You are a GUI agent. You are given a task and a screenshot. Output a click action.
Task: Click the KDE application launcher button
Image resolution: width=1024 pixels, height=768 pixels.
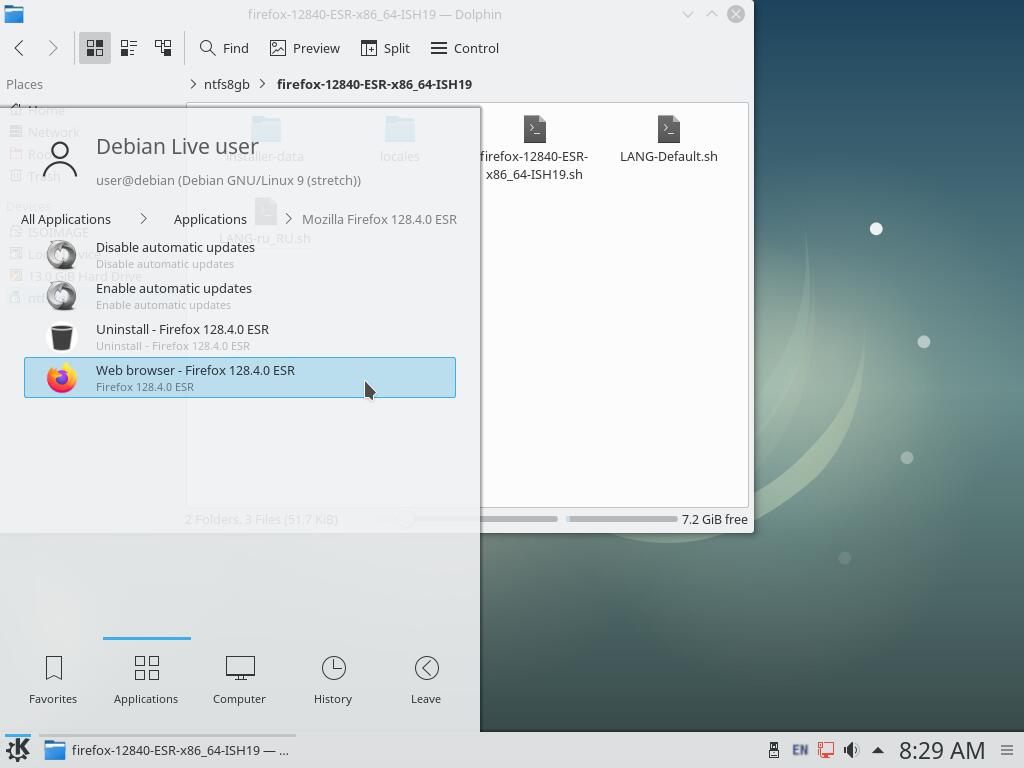click(x=18, y=750)
